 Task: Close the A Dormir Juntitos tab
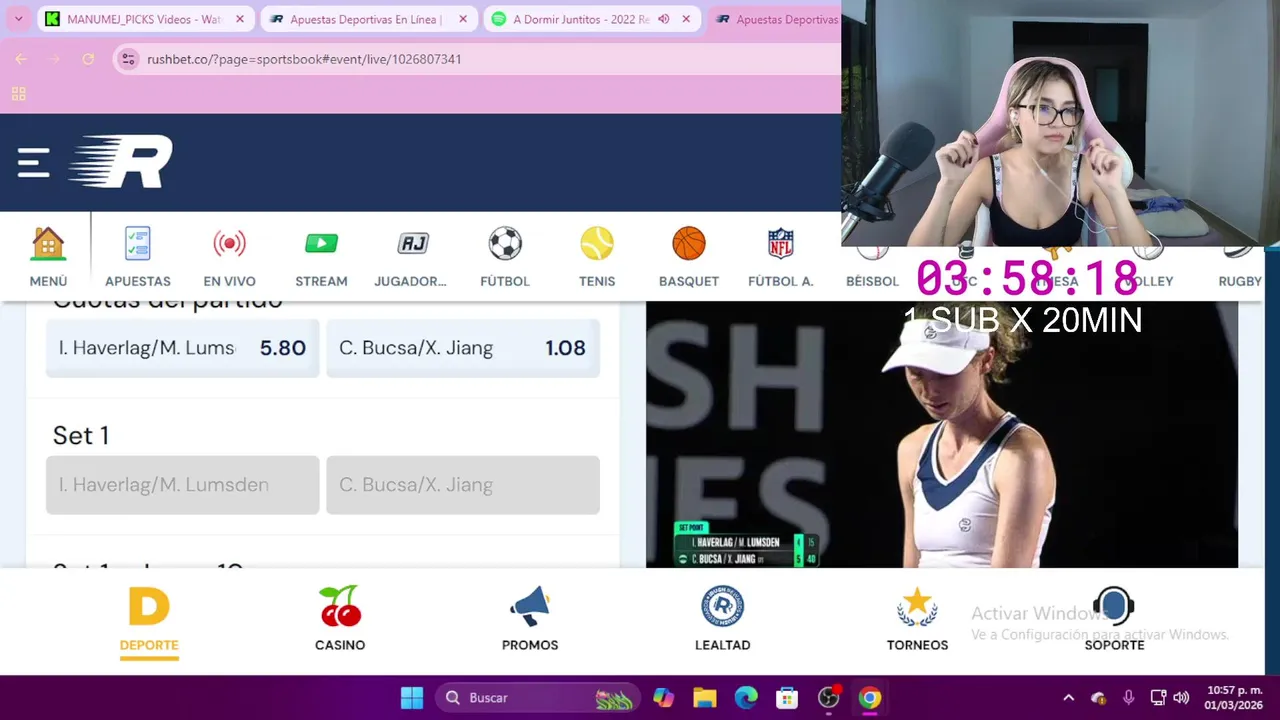pos(686,19)
